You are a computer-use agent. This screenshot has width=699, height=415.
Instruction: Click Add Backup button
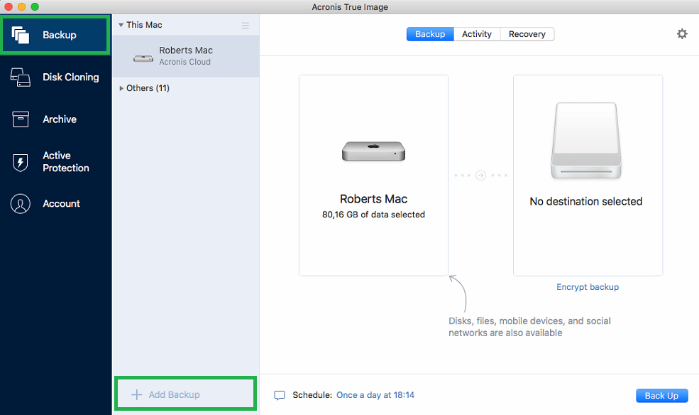(185, 394)
